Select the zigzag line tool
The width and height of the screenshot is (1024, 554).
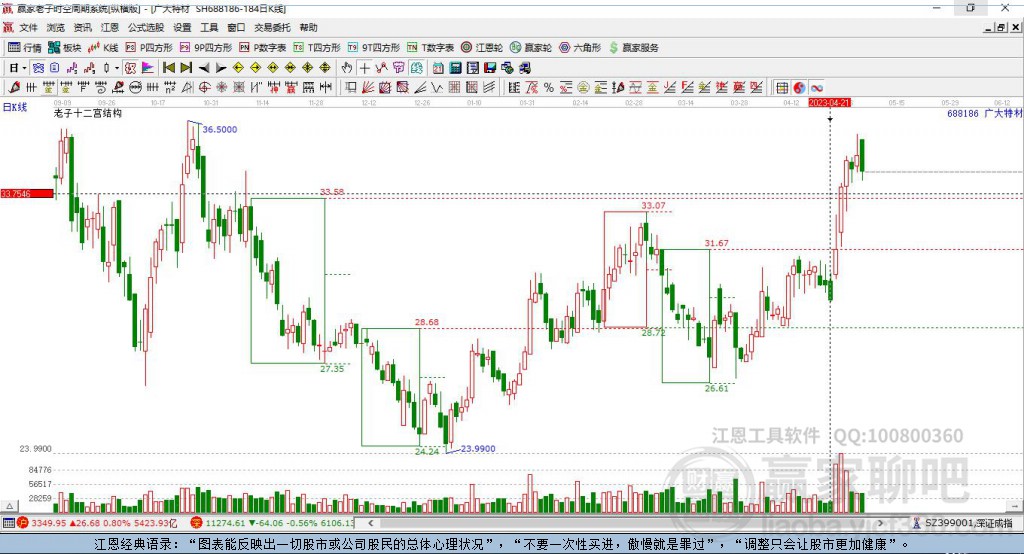click(437, 88)
